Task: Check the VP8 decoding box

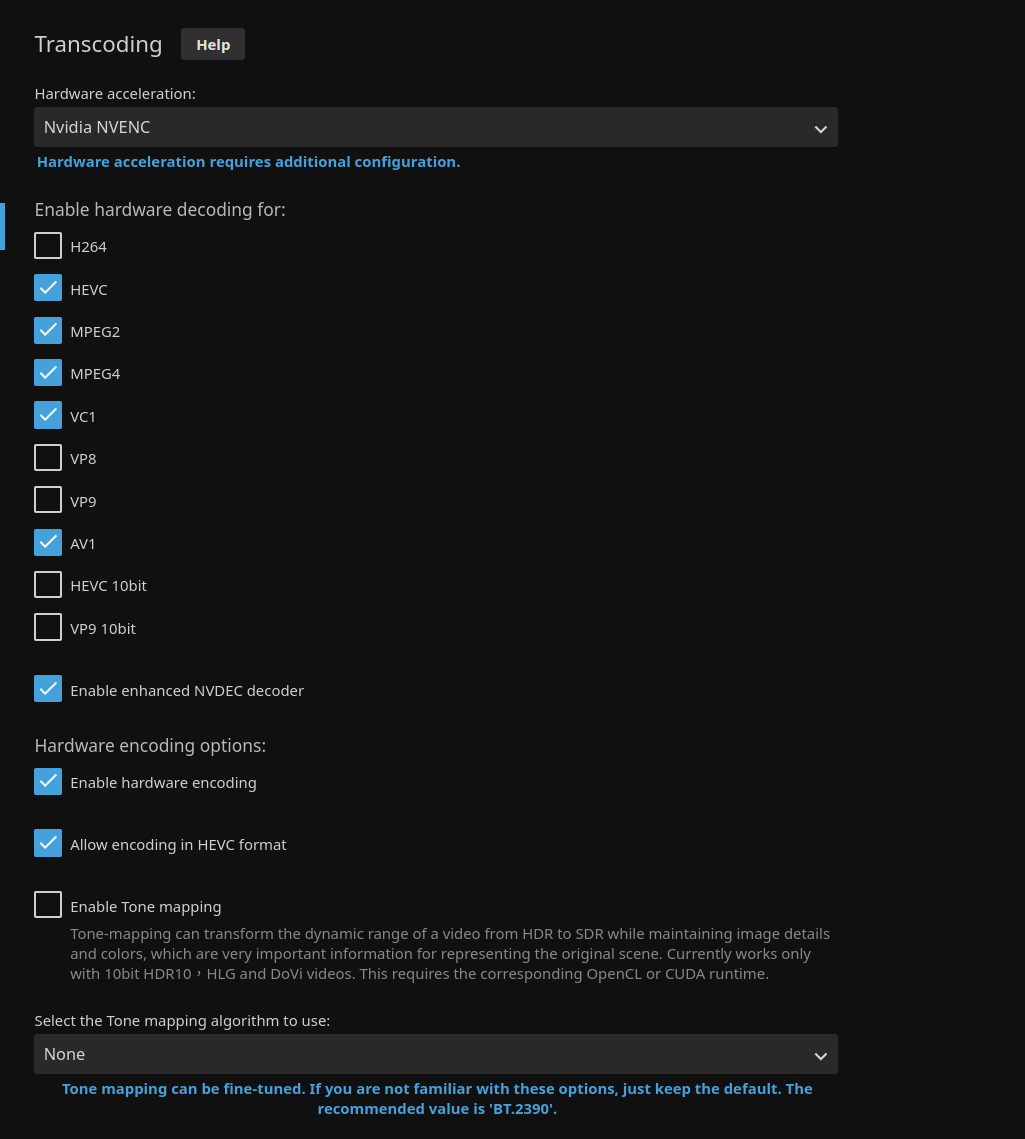Action: point(48,458)
